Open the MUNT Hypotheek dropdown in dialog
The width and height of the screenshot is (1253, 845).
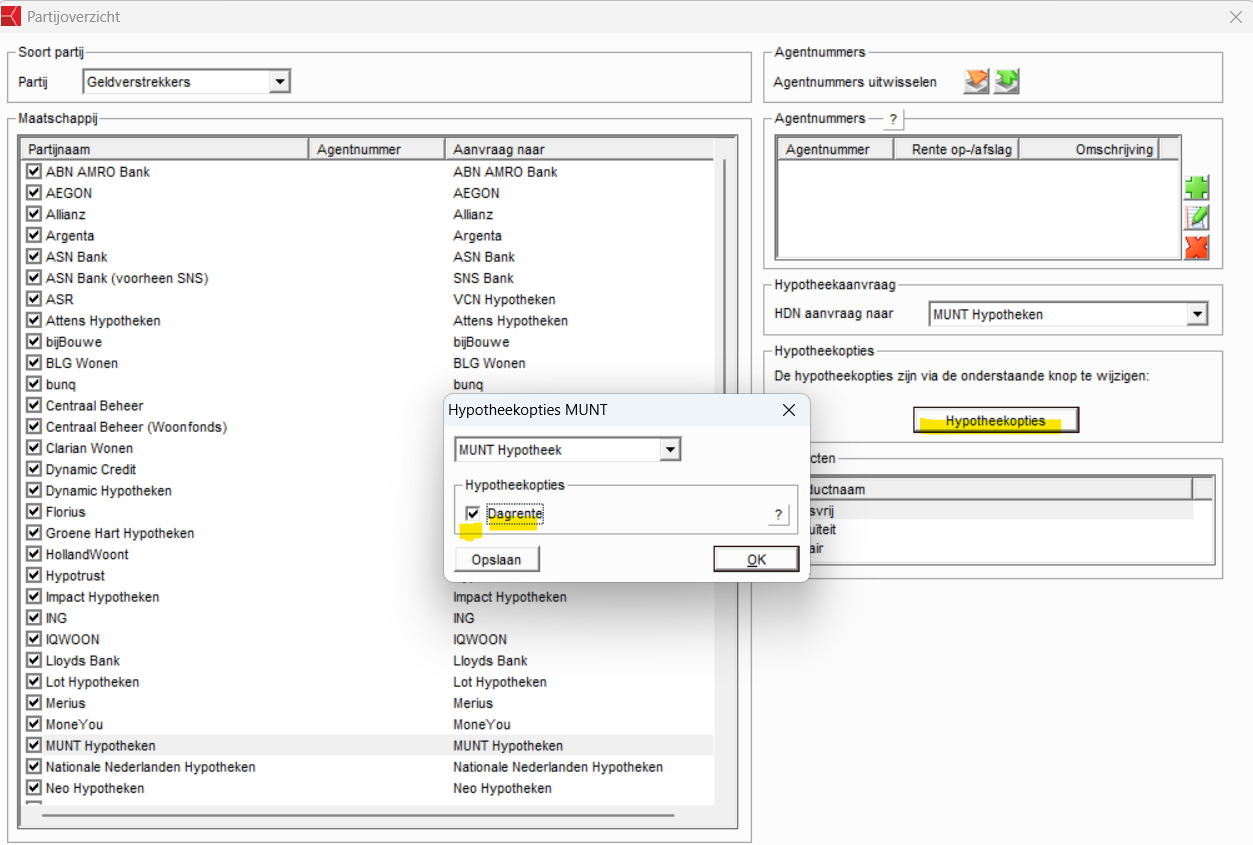(670, 450)
